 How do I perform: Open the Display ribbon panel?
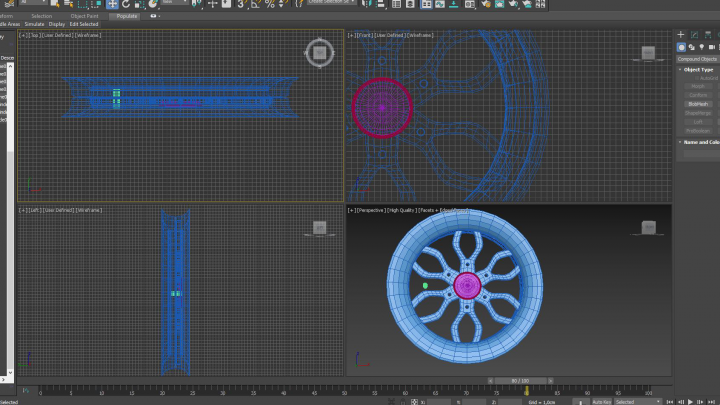tap(57, 24)
